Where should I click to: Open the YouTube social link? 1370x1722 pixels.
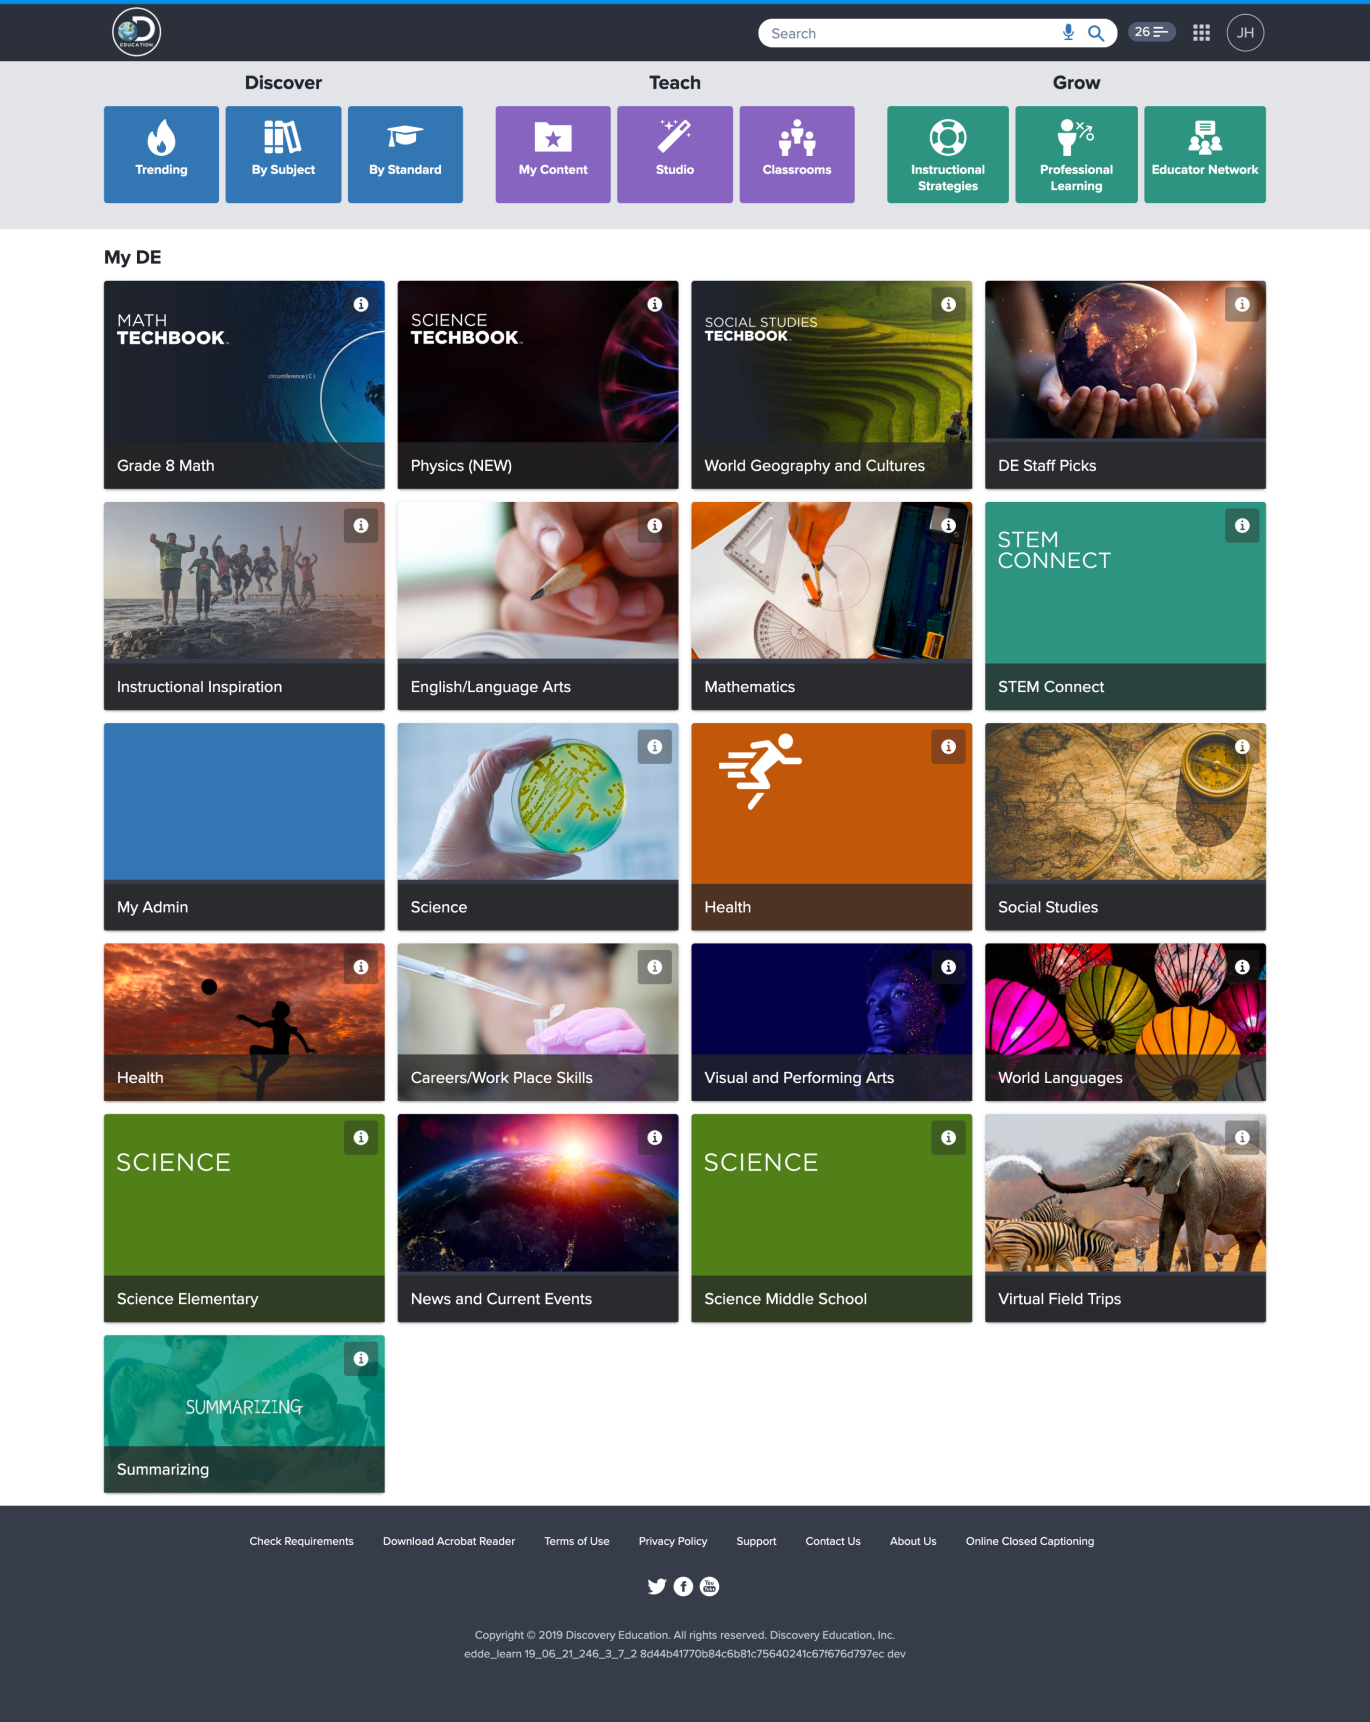710,1586
